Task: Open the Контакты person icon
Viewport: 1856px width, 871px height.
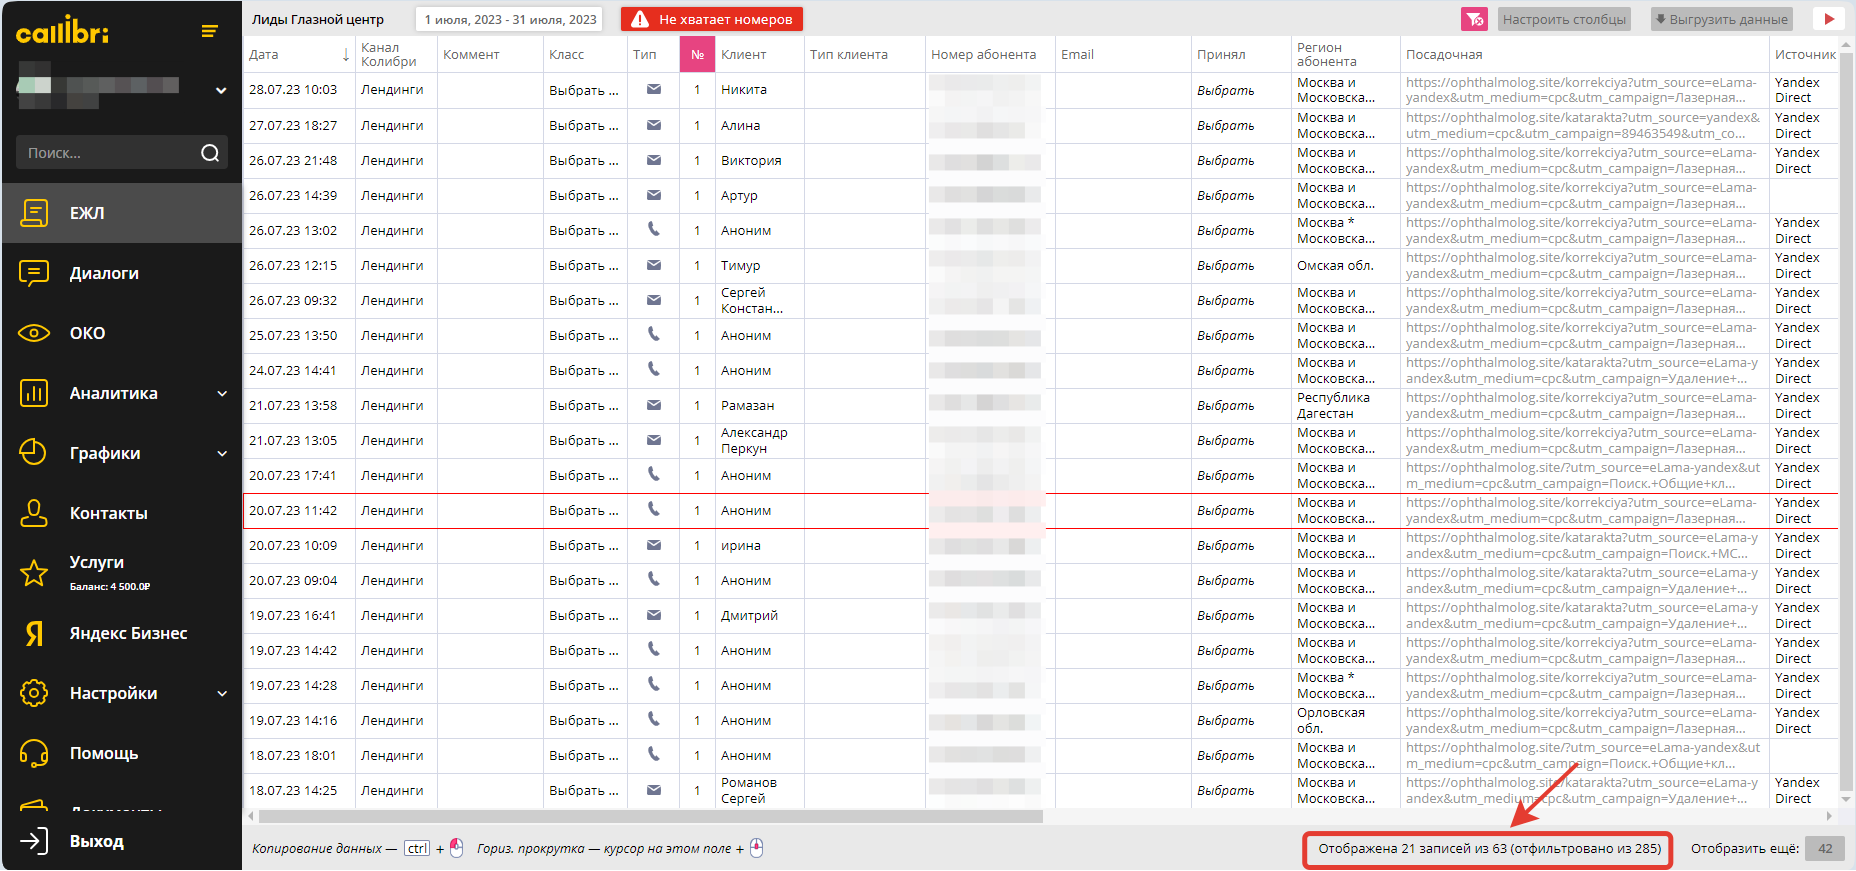Action: (34, 513)
